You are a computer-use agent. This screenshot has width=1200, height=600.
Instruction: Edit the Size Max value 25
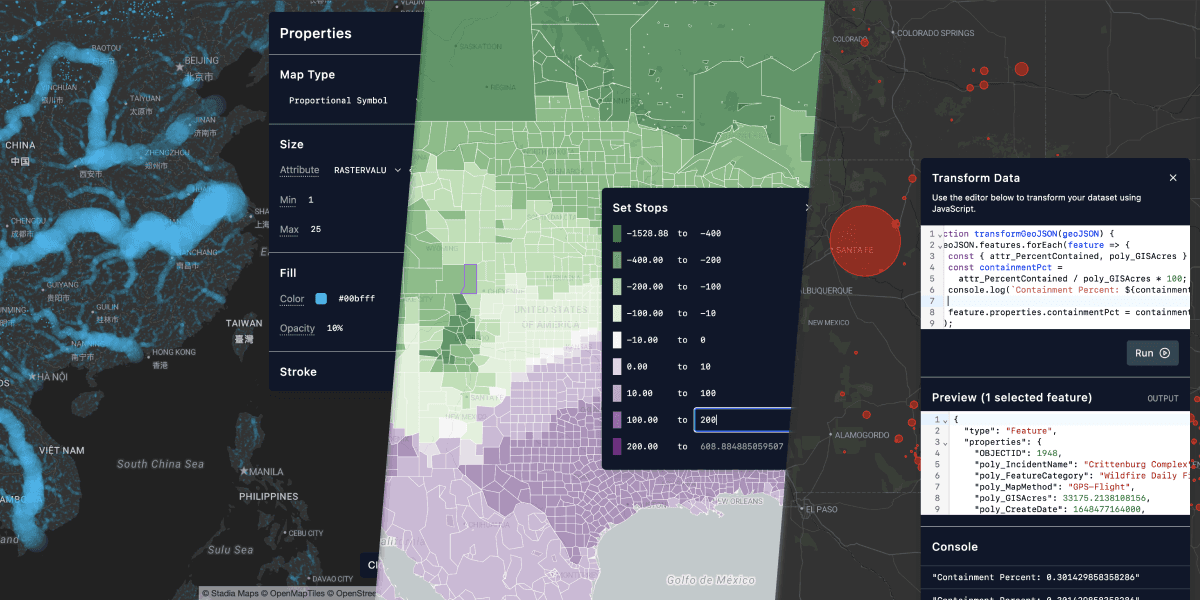pos(314,230)
